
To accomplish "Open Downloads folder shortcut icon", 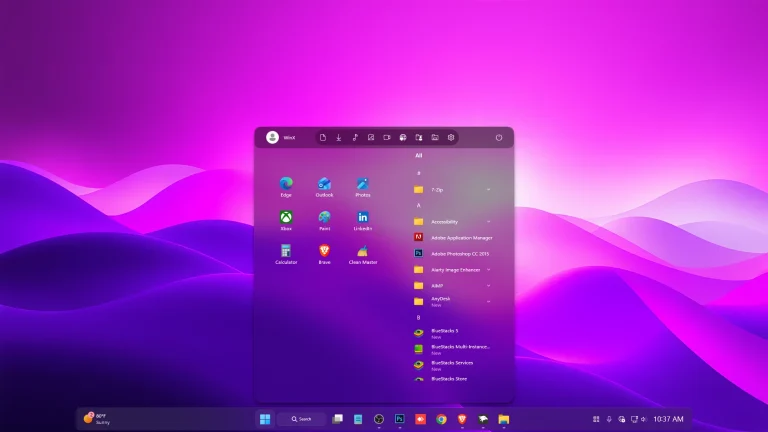I will [x=338, y=138].
